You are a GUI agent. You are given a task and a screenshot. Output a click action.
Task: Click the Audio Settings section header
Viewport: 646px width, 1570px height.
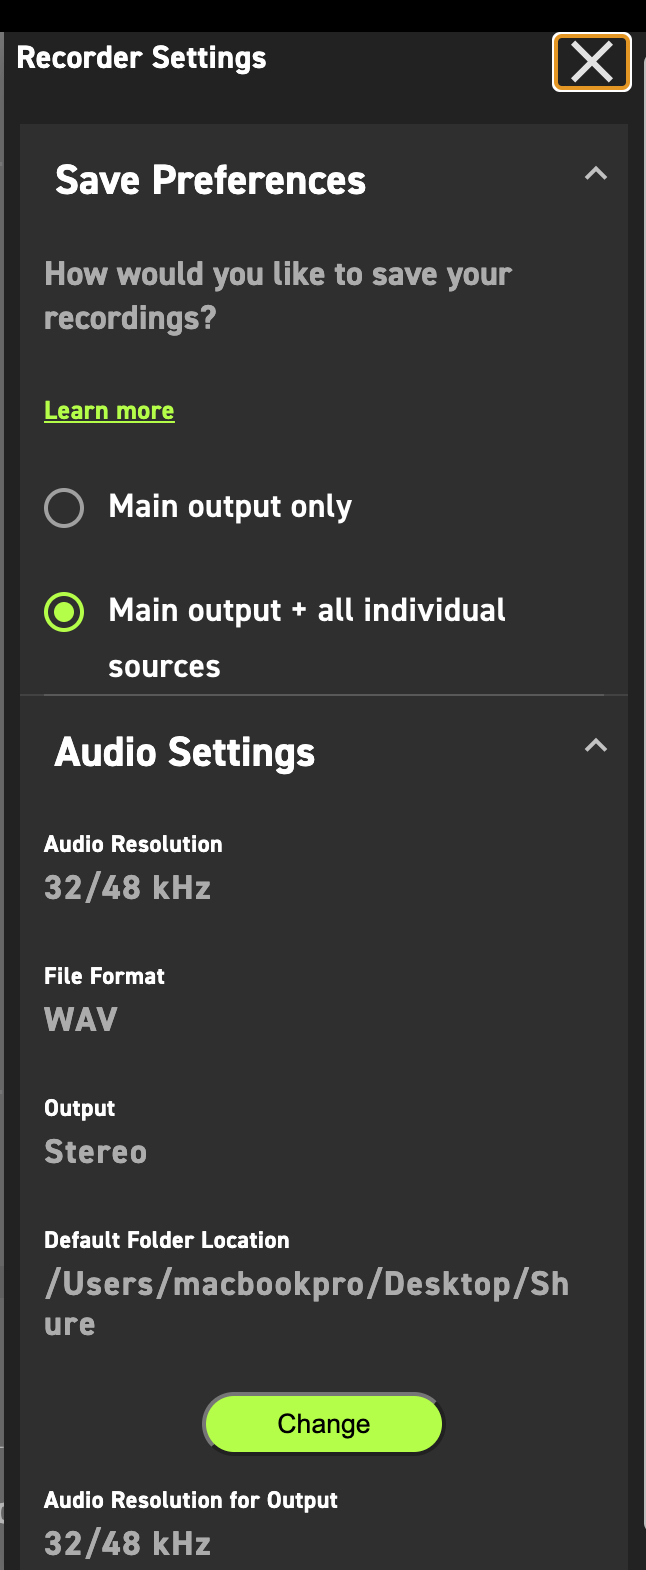(x=184, y=751)
